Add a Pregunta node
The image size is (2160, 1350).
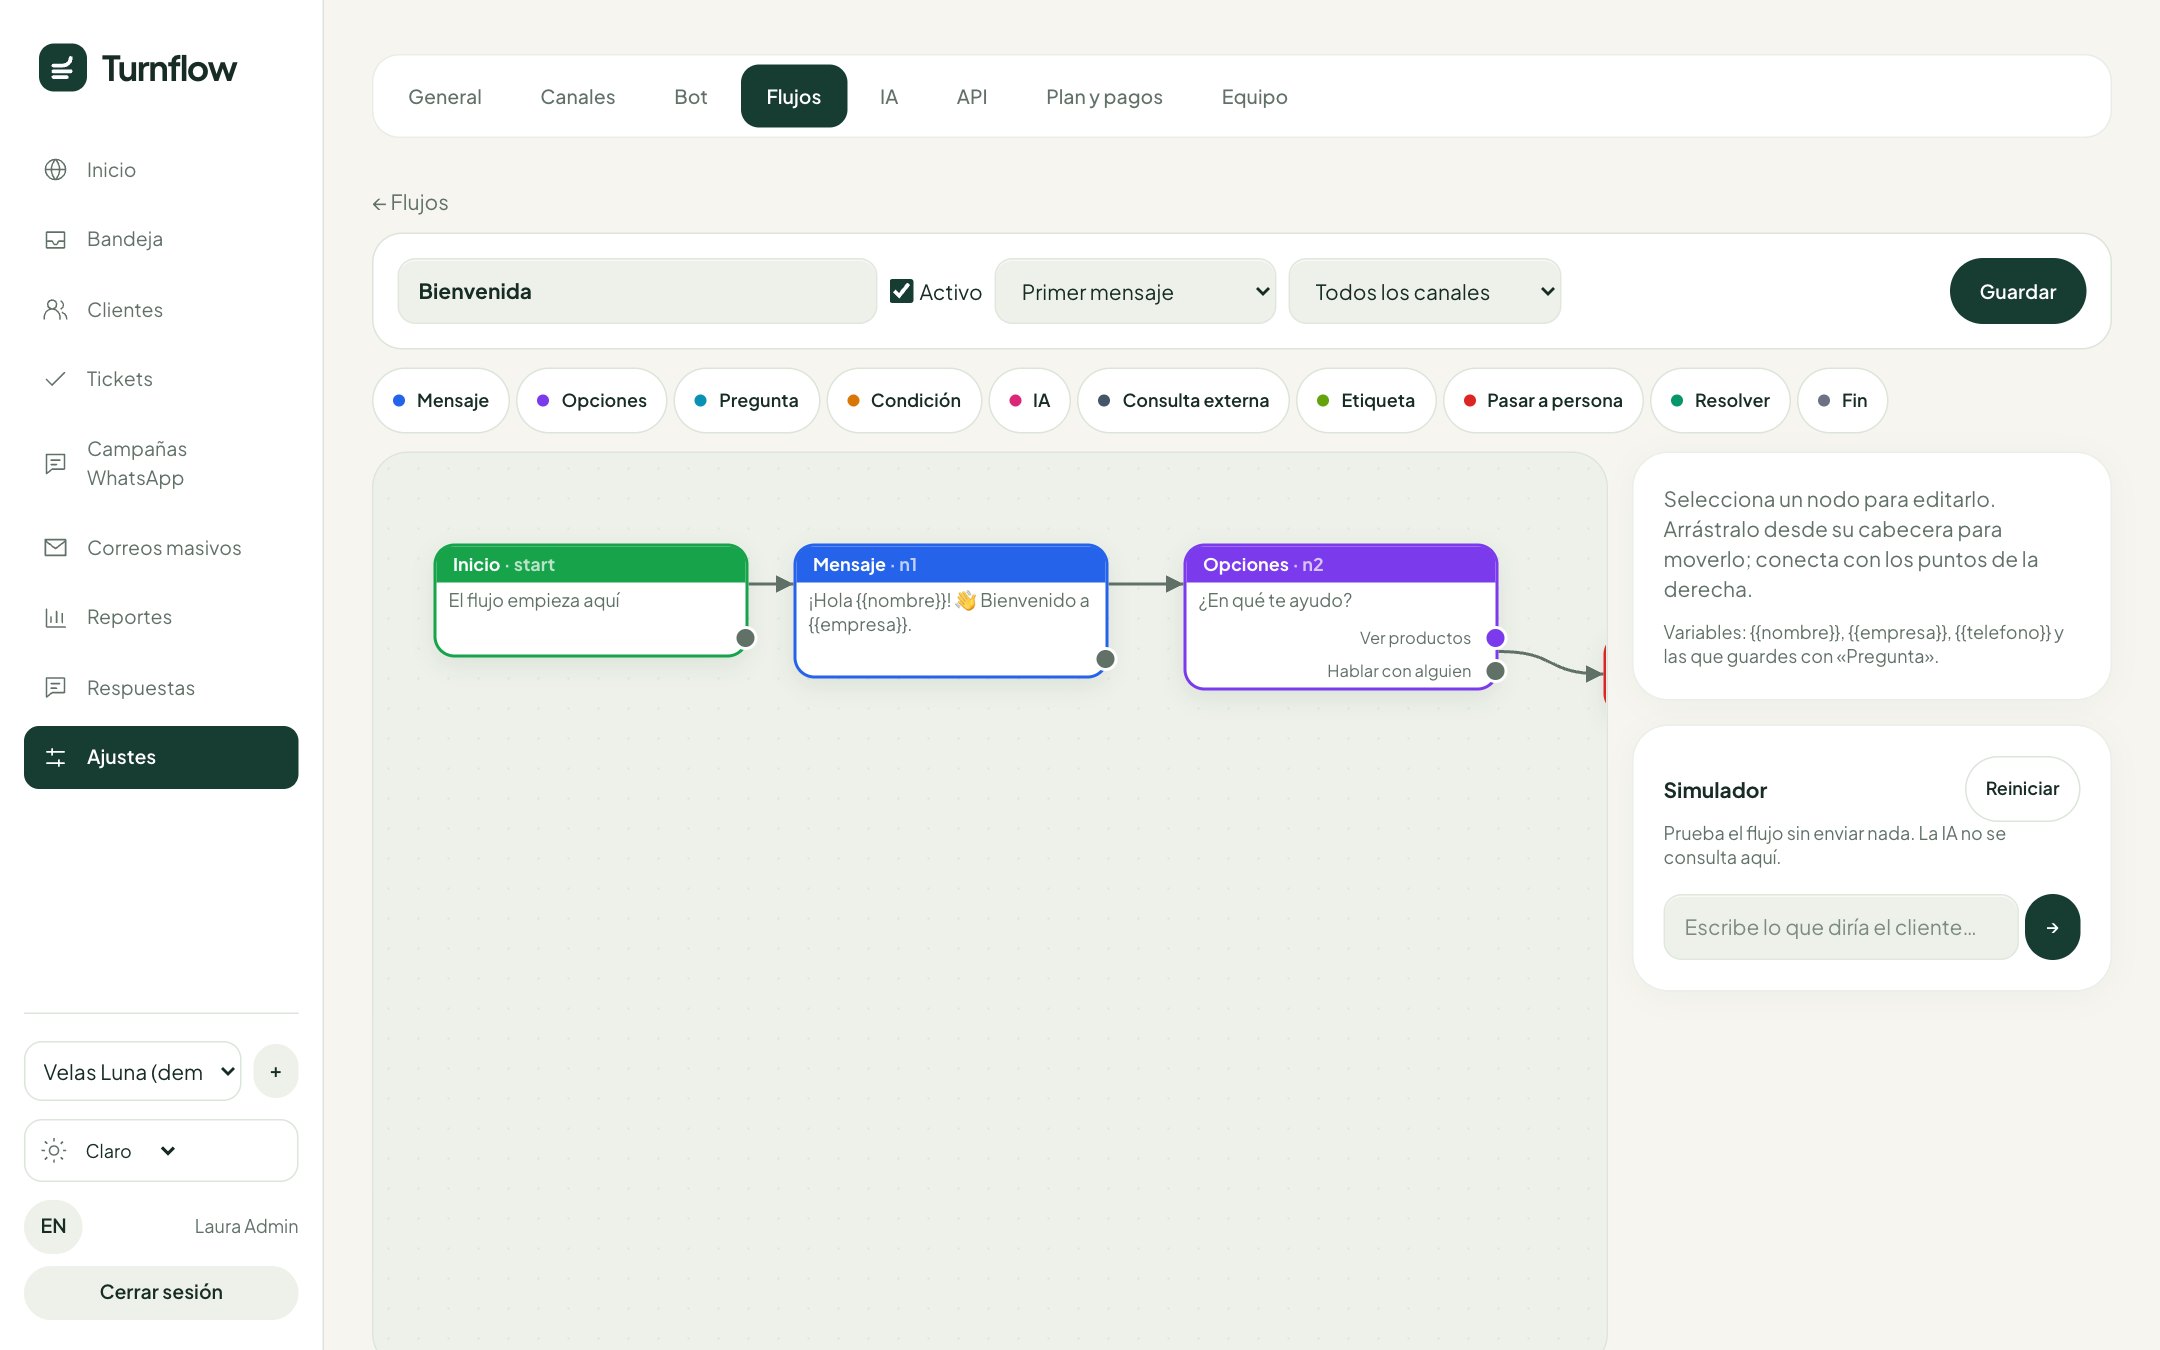point(747,400)
